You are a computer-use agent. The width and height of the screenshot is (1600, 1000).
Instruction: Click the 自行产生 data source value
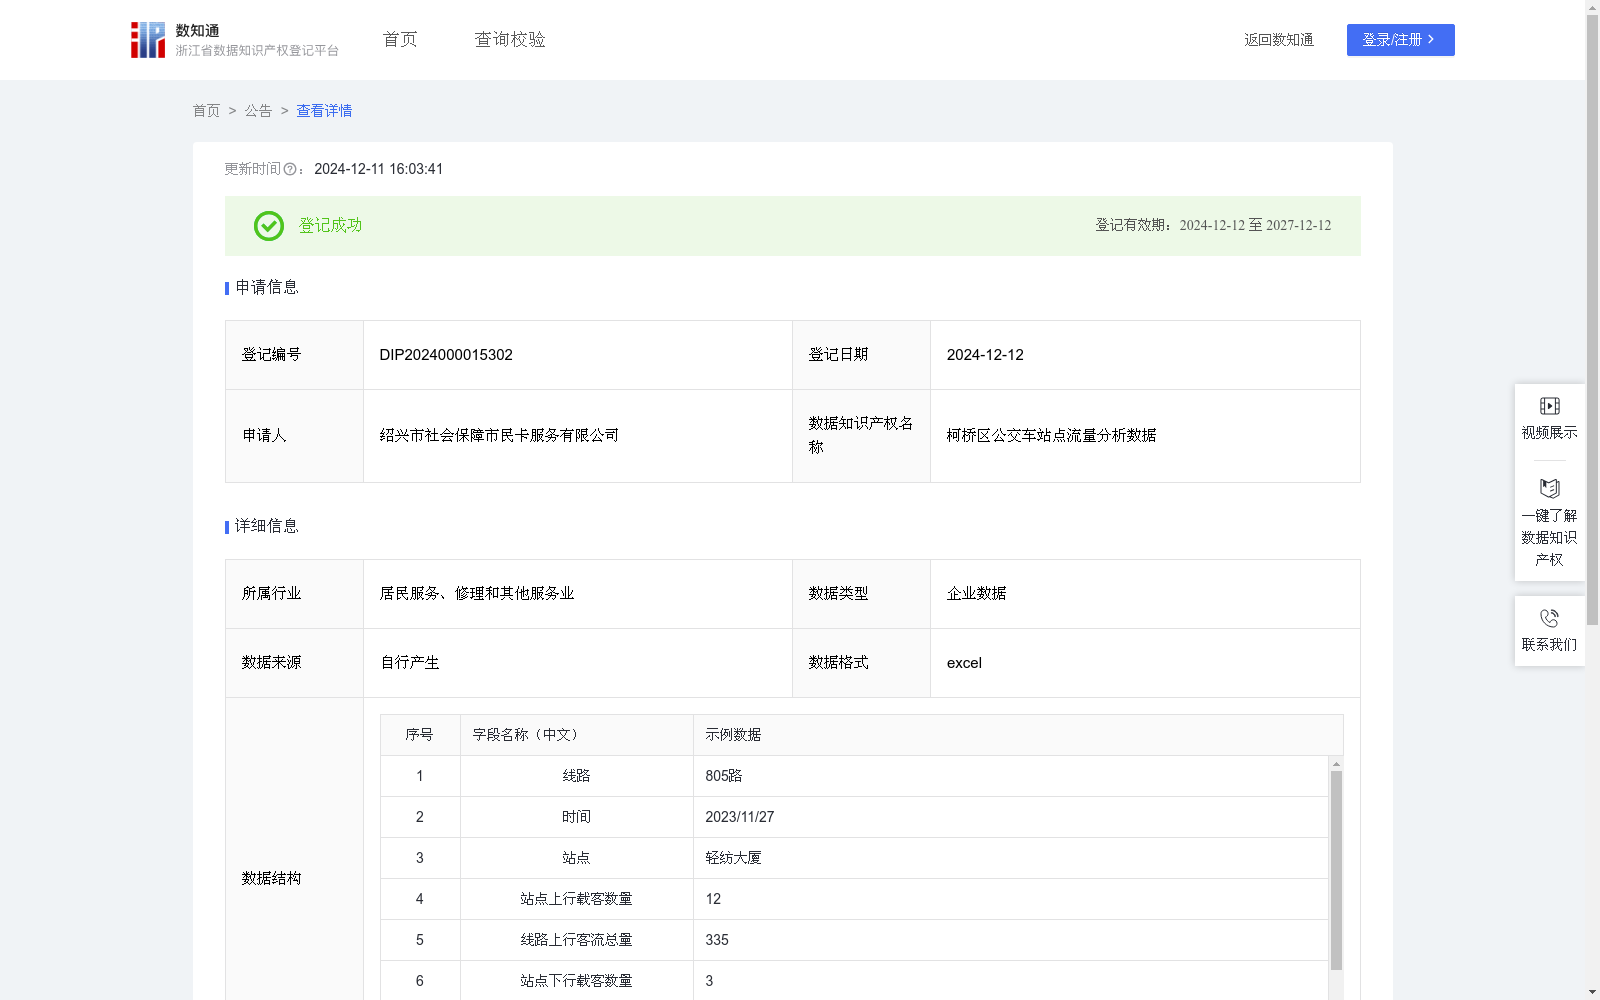410,663
